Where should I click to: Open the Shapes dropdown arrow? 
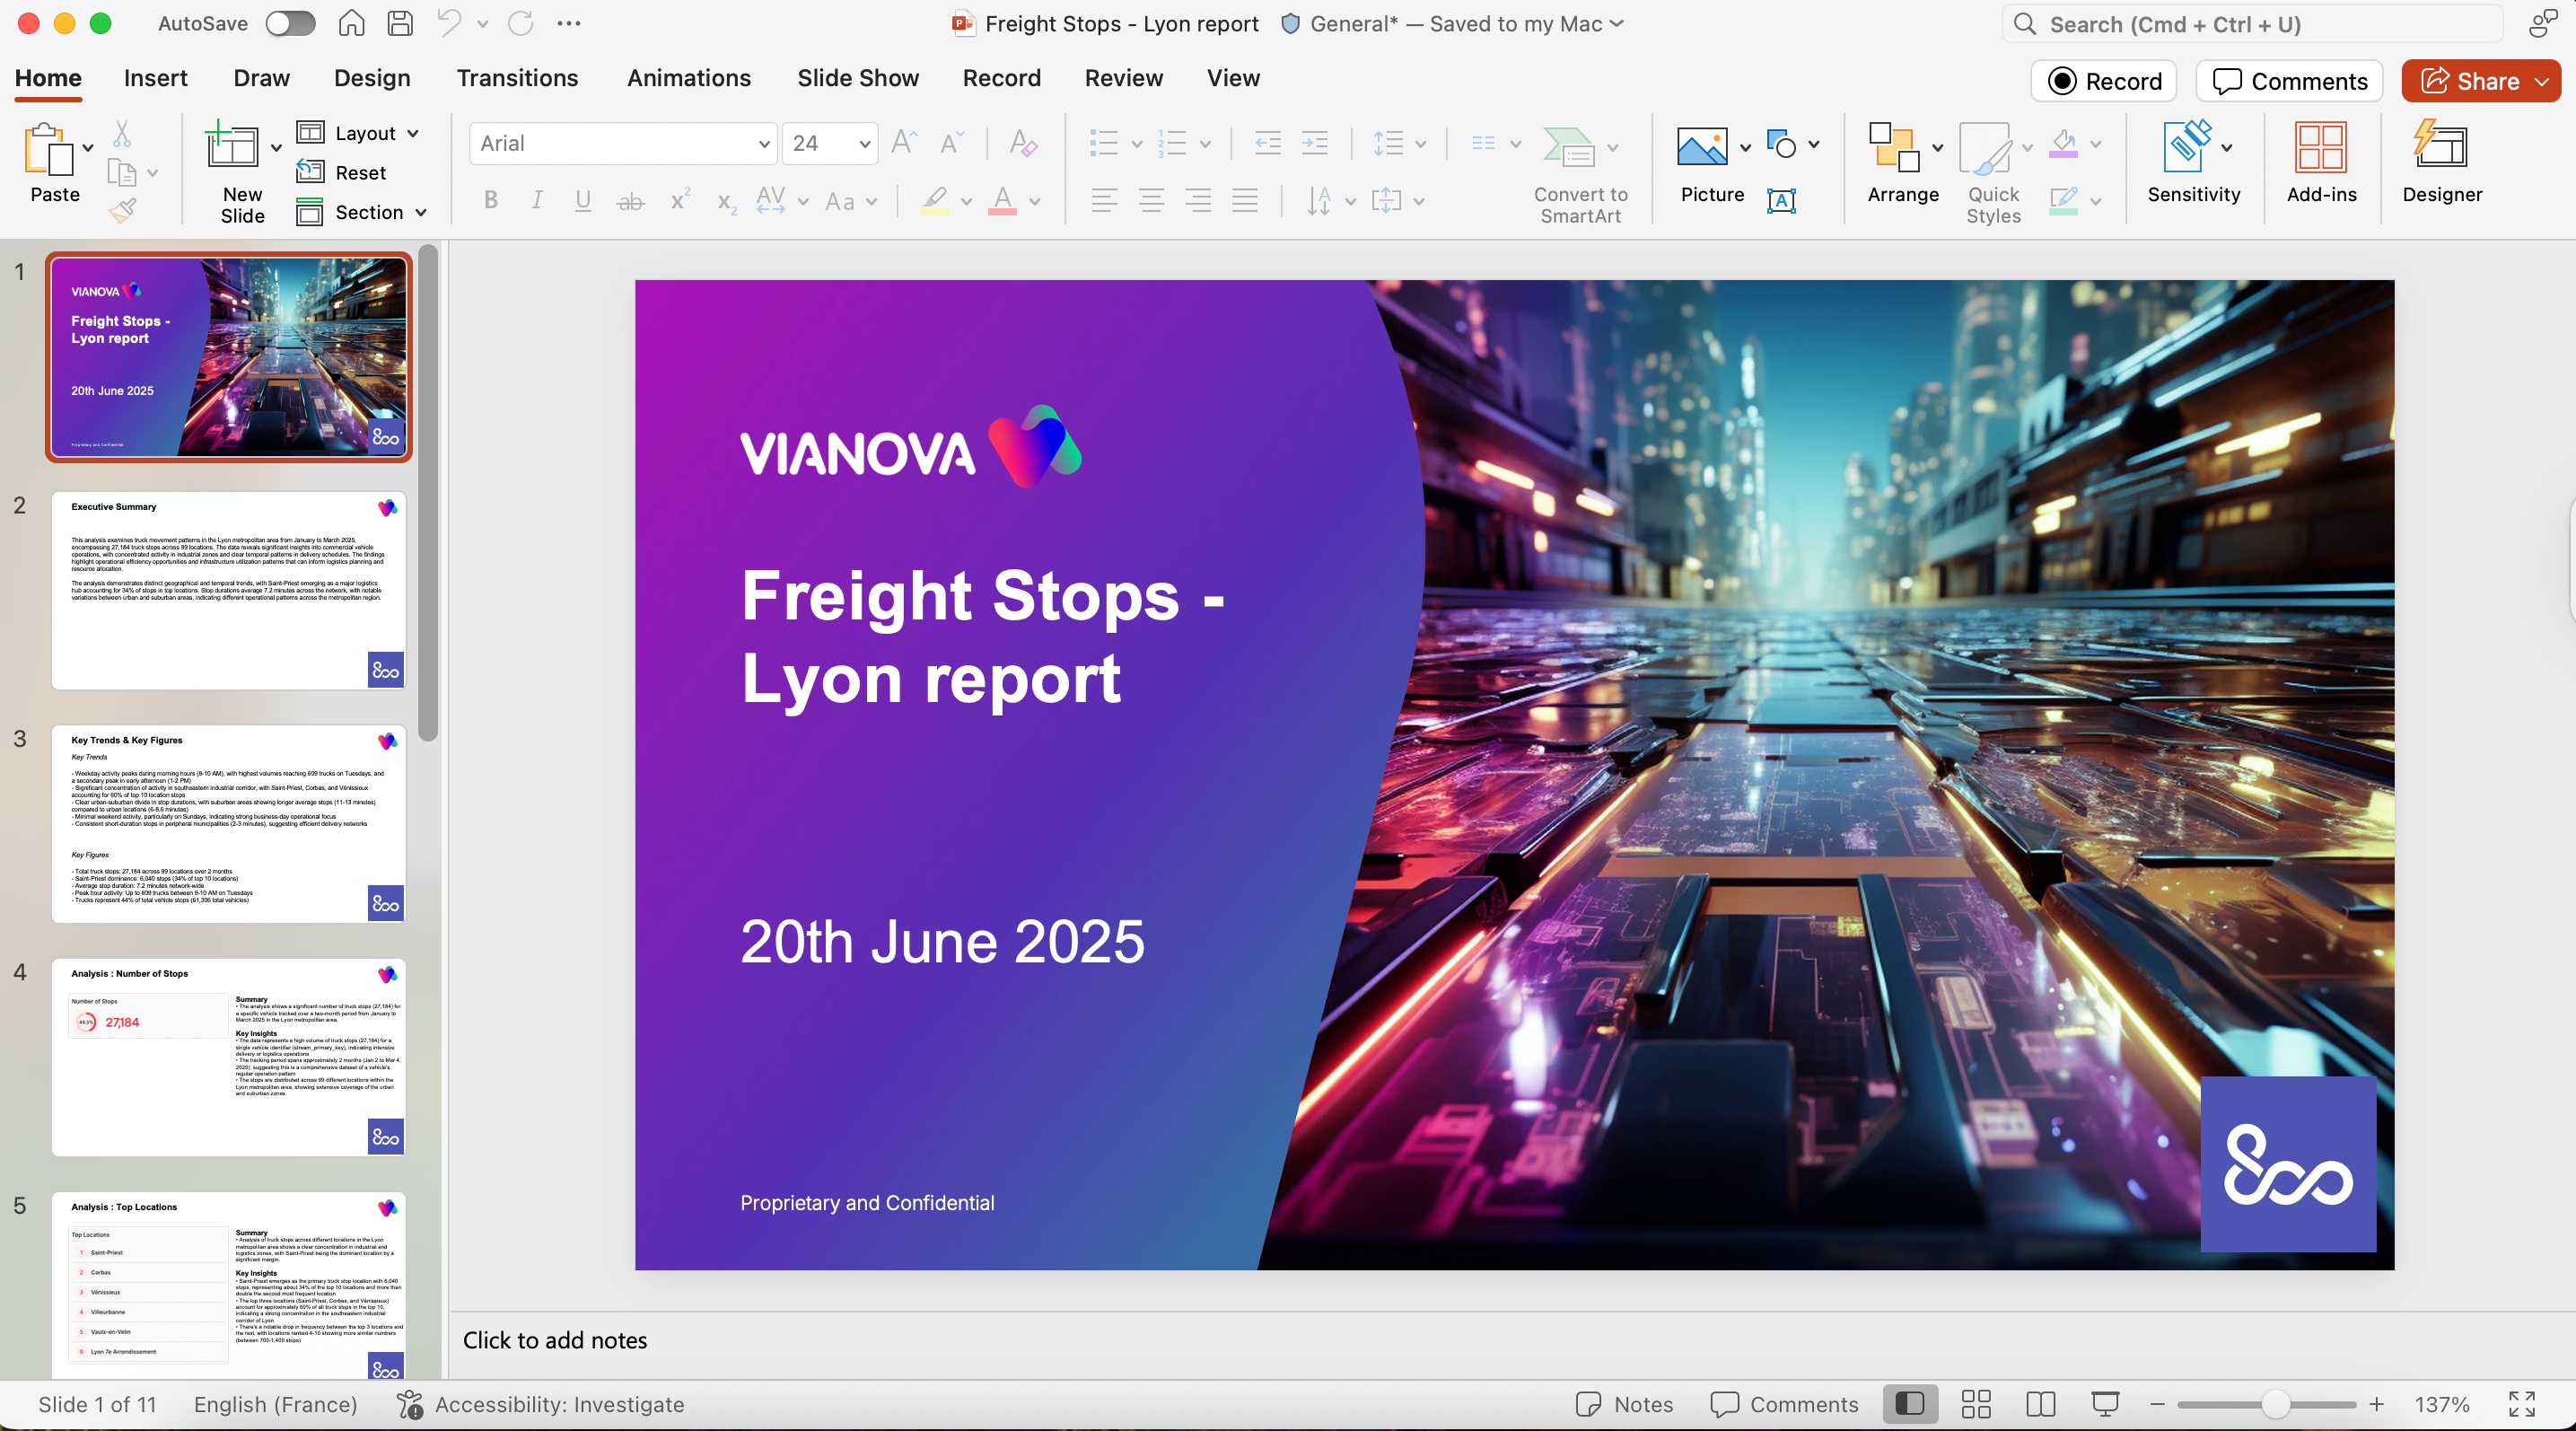[x=1813, y=144]
